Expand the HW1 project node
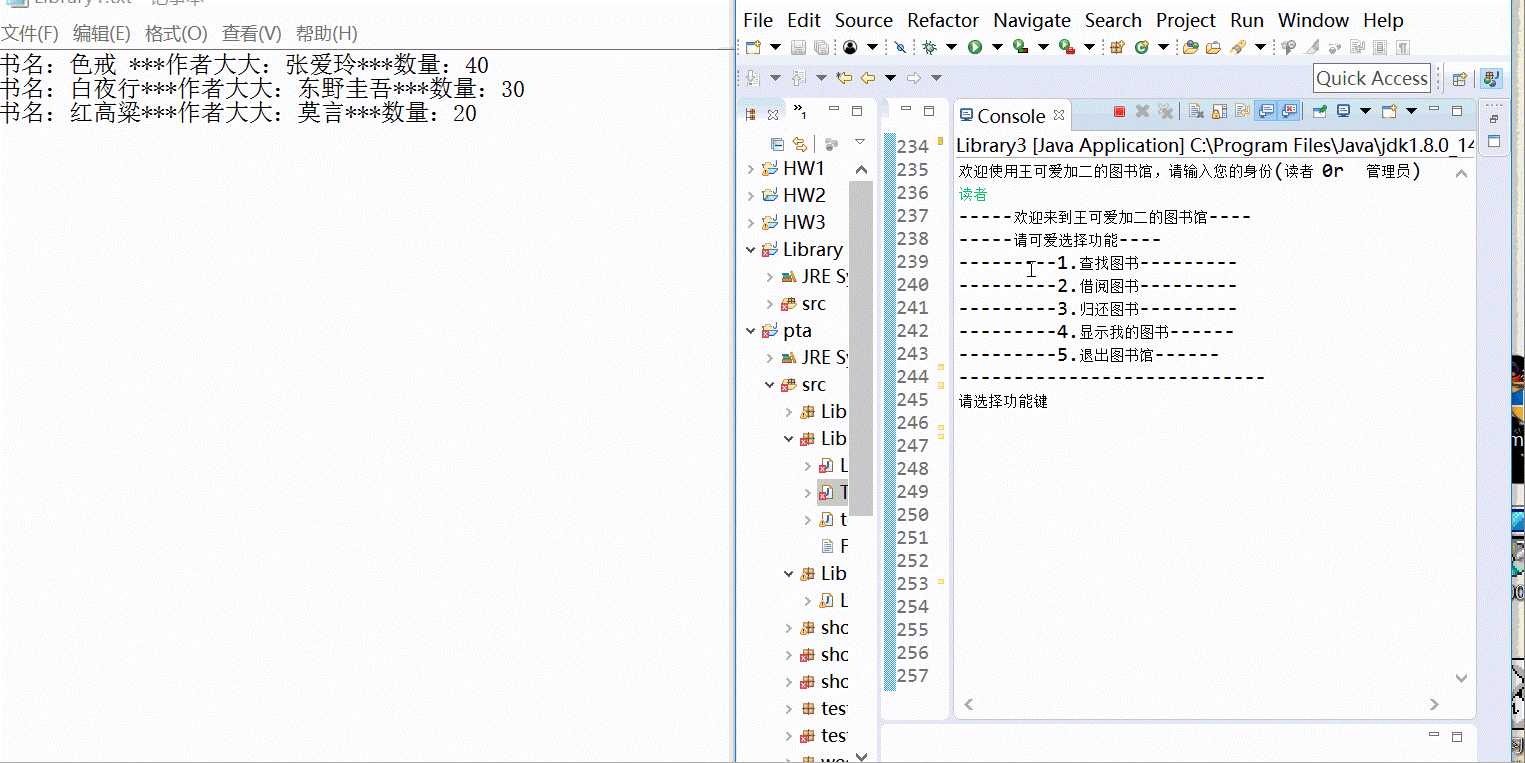The width and height of the screenshot is (1525, 763). point(750,169)
